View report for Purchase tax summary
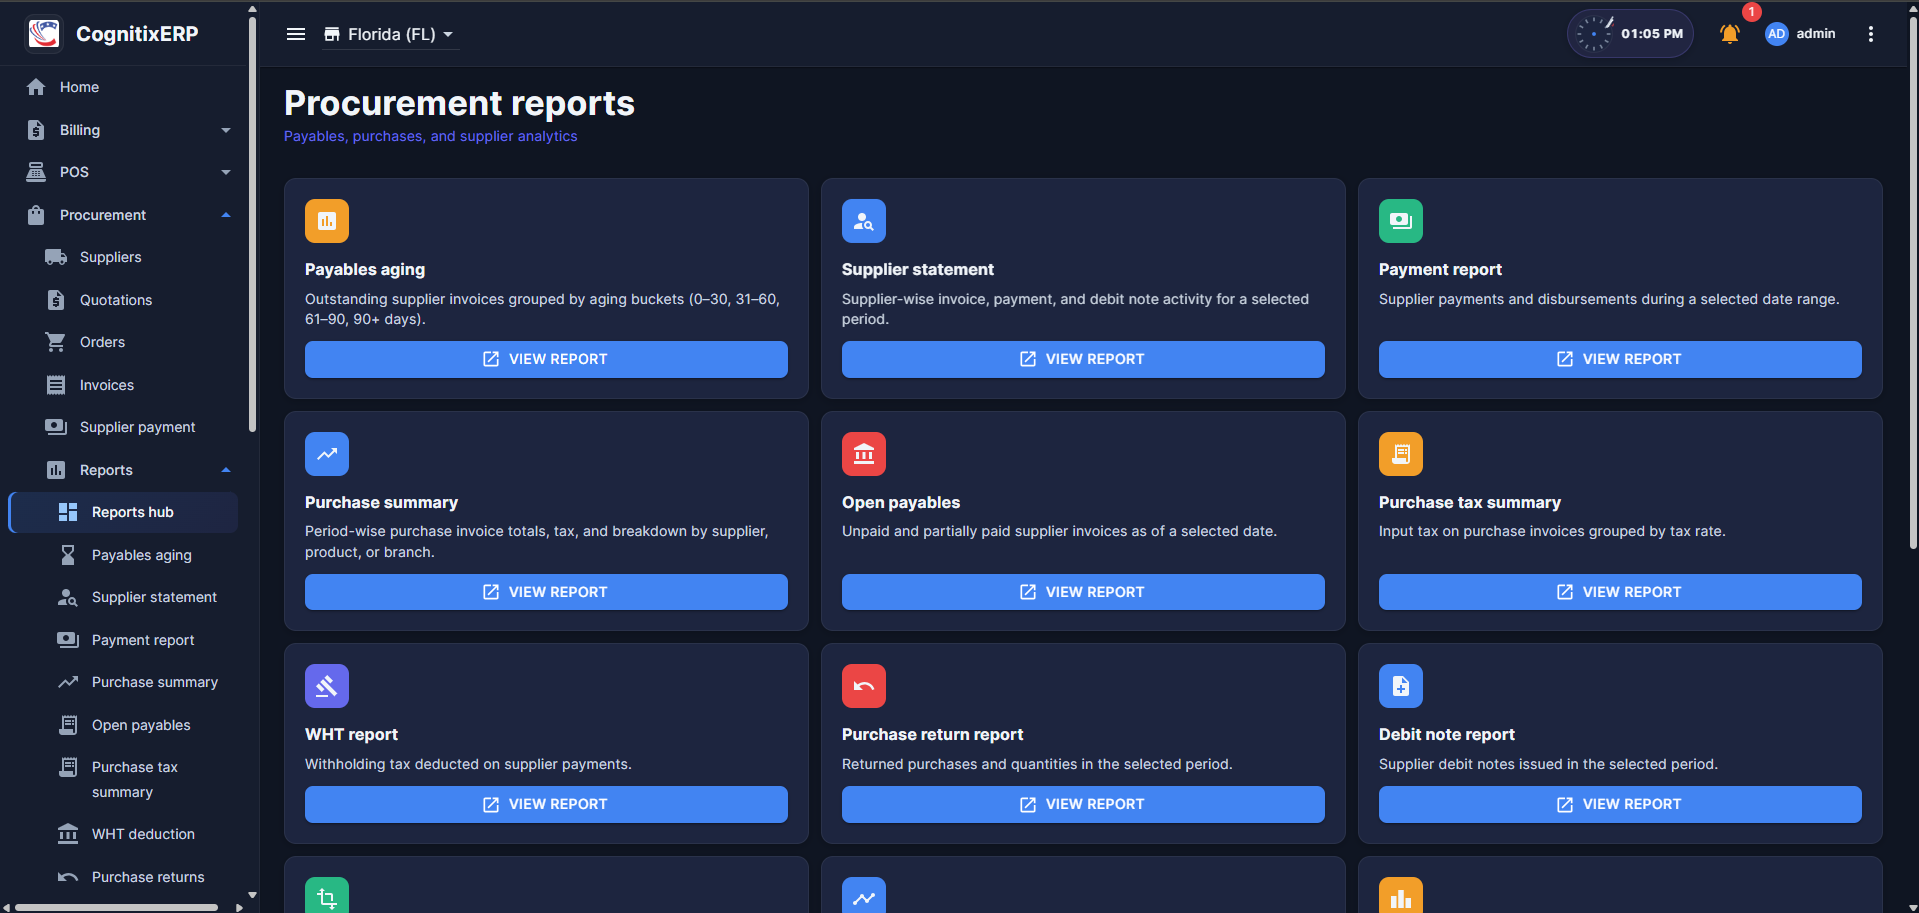Viewport: 1919px width, 913px height. click(1620, 592)
